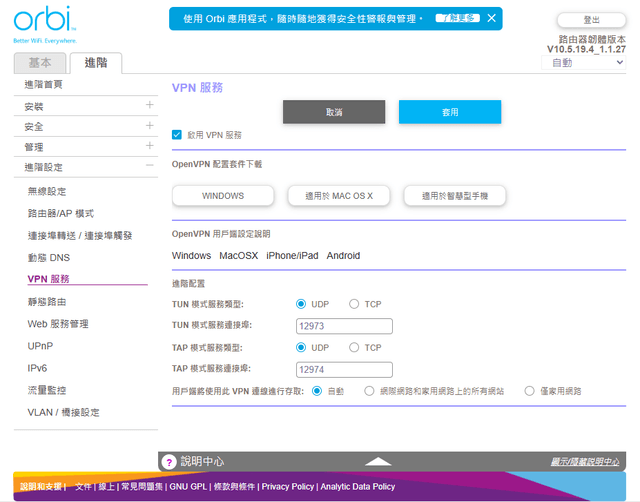Click firmware version text V10.5.19.4_1.1.27
640x502 pixels.
click(x=586, y=49)
